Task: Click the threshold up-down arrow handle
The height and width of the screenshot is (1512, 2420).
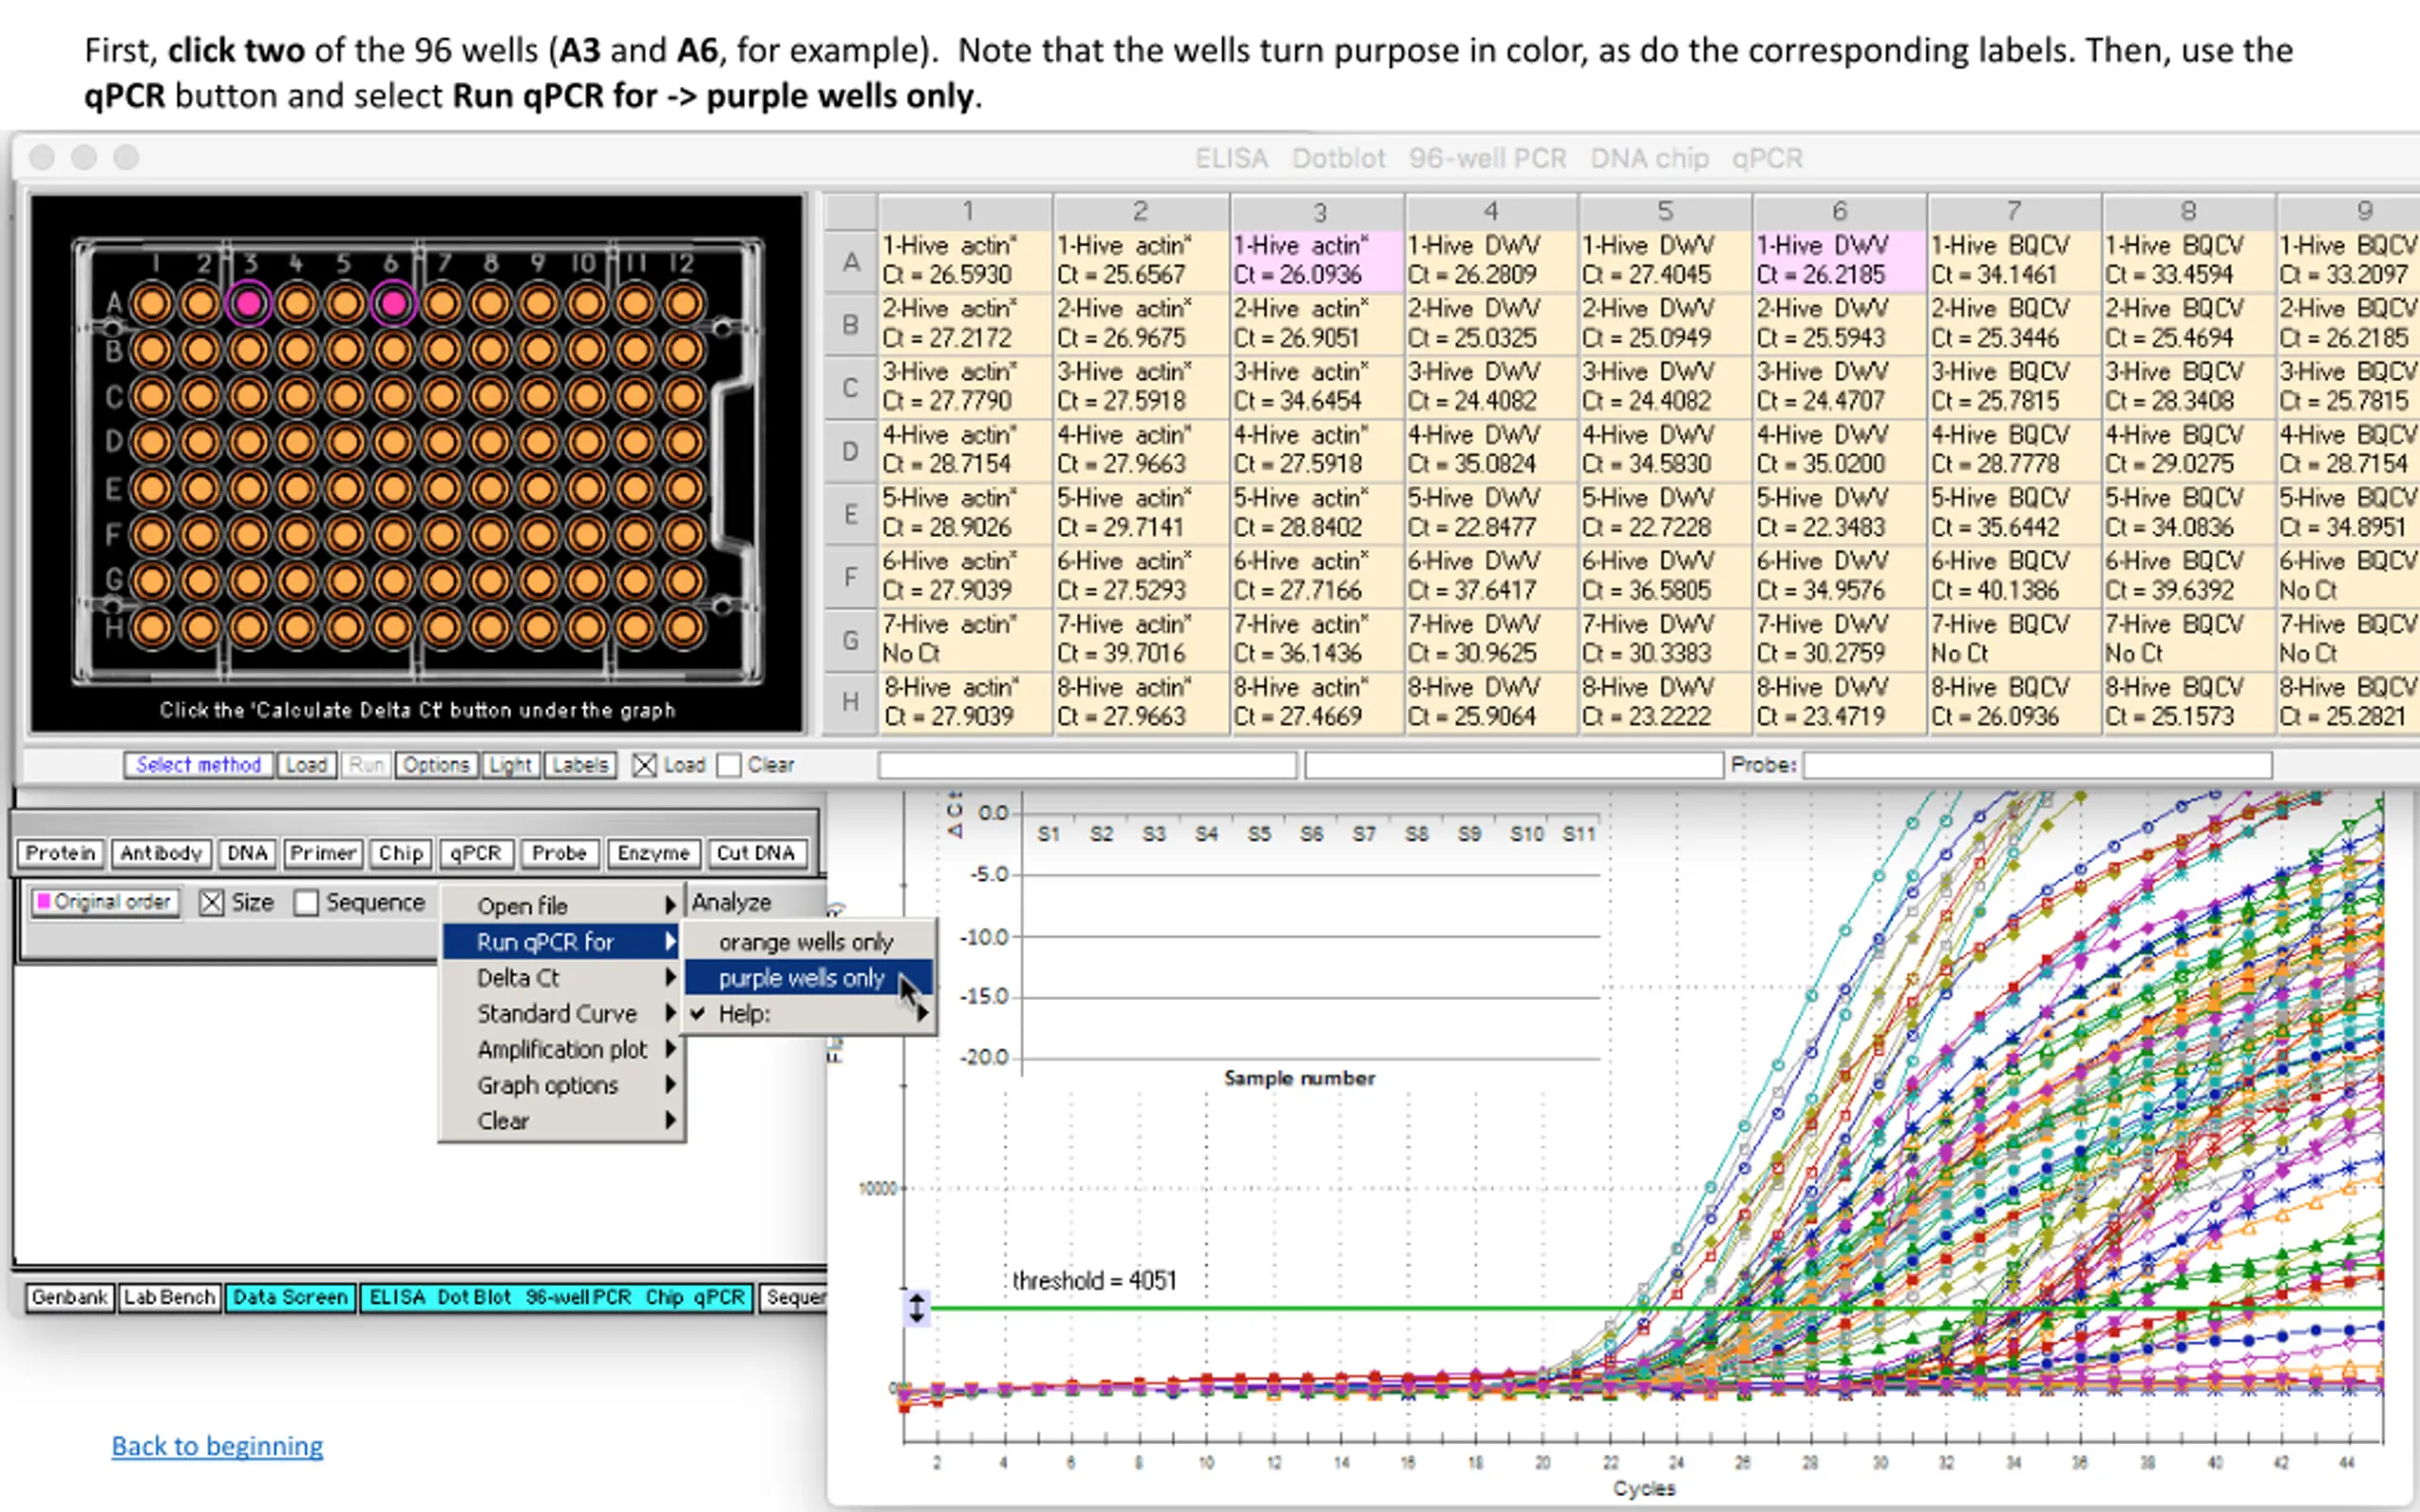Action: click(x=916, y=1308)
